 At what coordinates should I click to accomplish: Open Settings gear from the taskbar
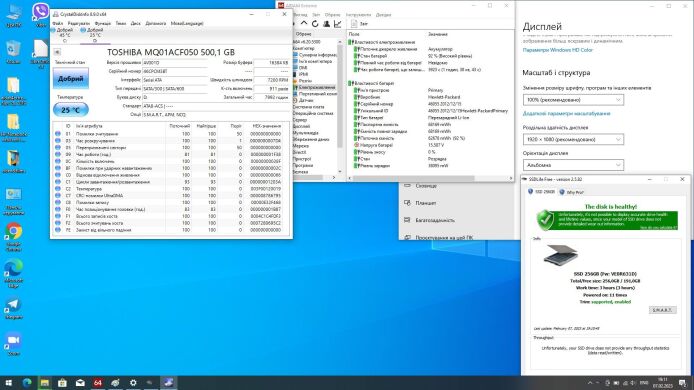tap(133, 383)
